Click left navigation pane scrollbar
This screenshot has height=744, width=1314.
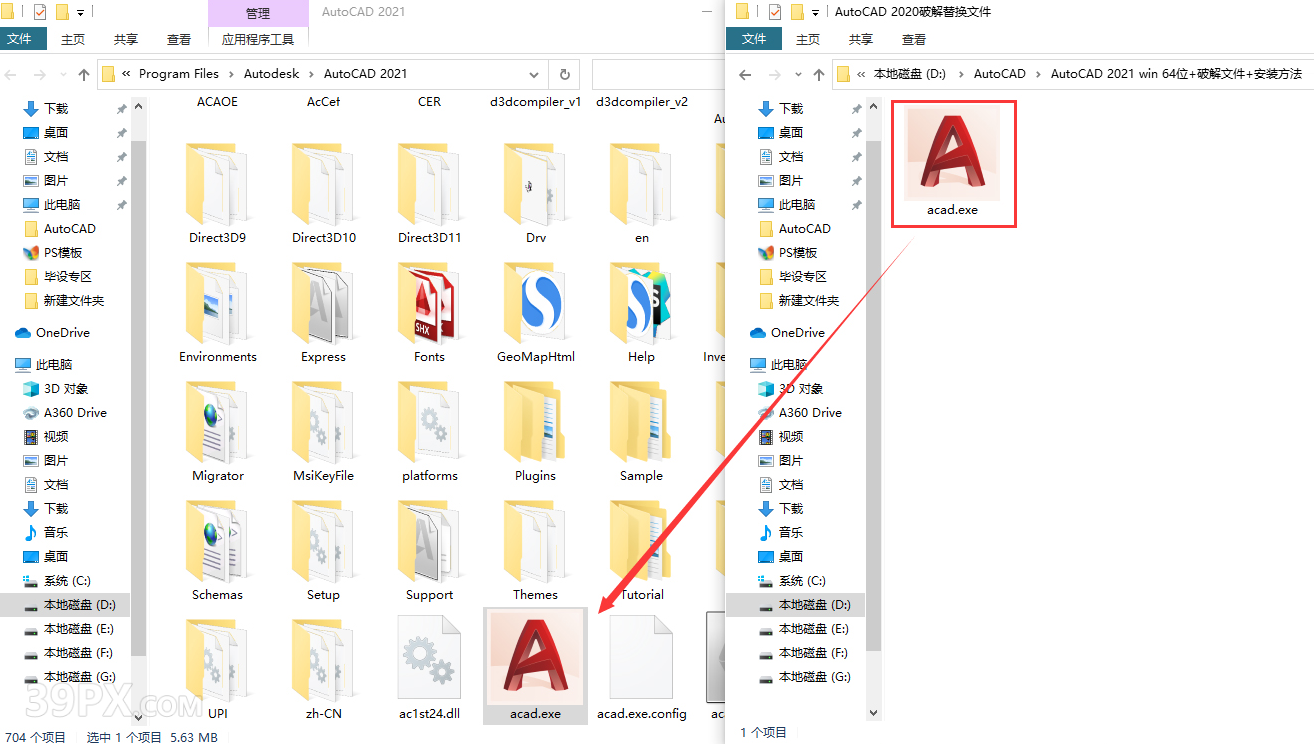coord(139,400)
